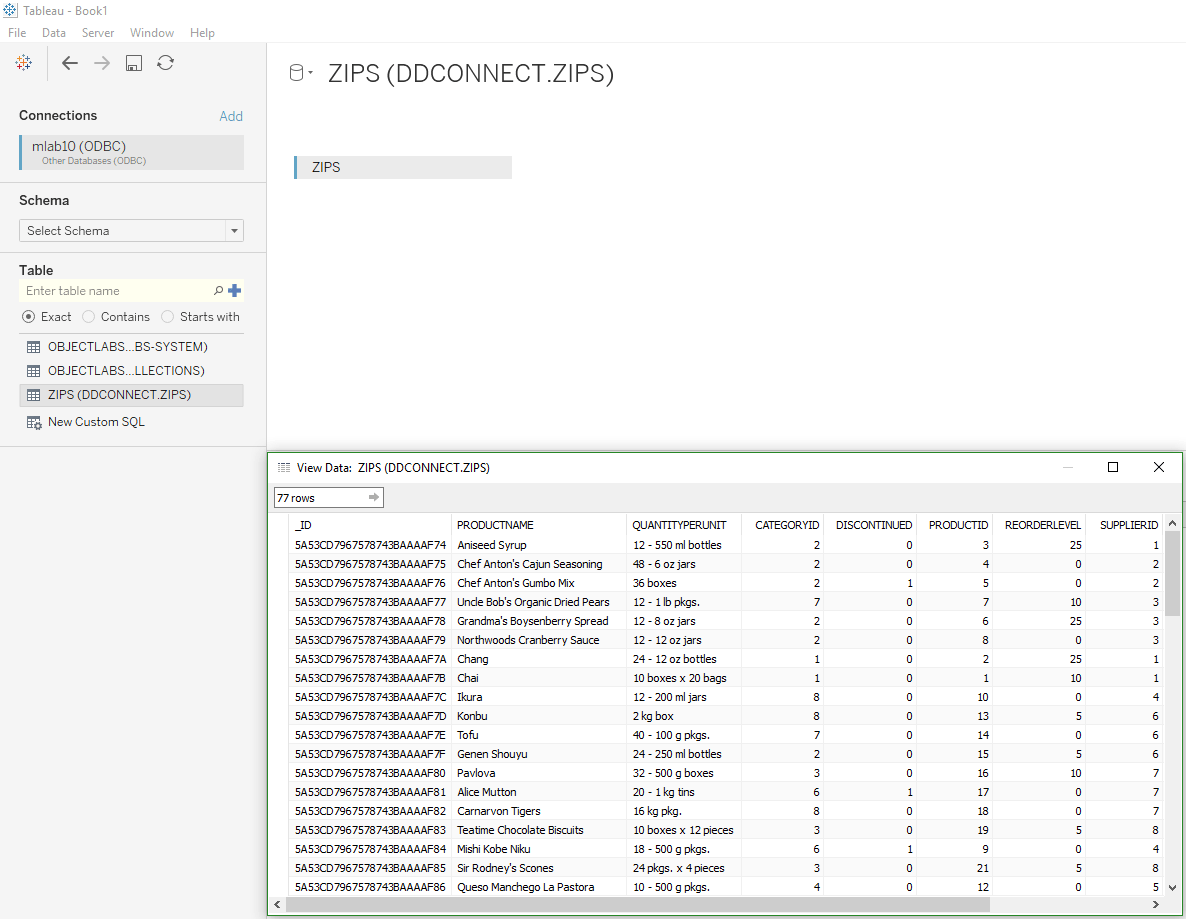Click the blue plus add-table icon

coord(234,290)
